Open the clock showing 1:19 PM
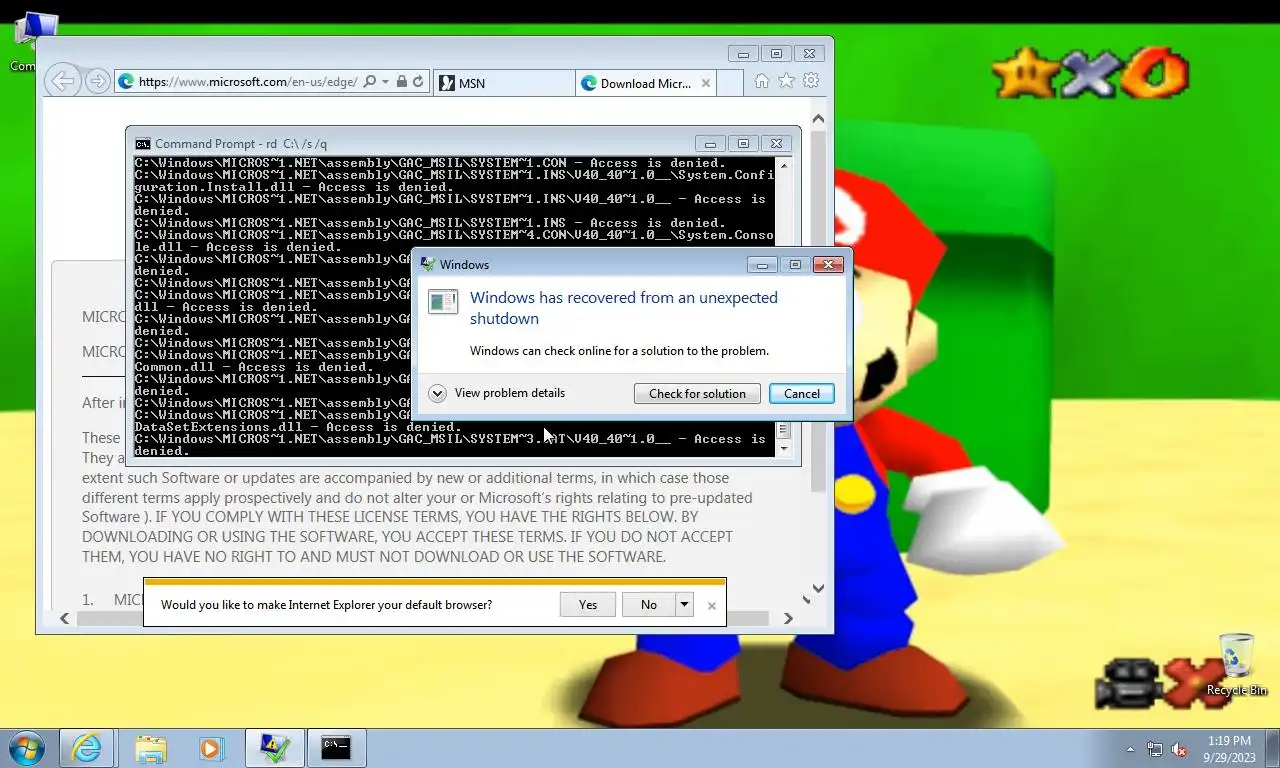 pyautogui.click(x=1229, y=748)
